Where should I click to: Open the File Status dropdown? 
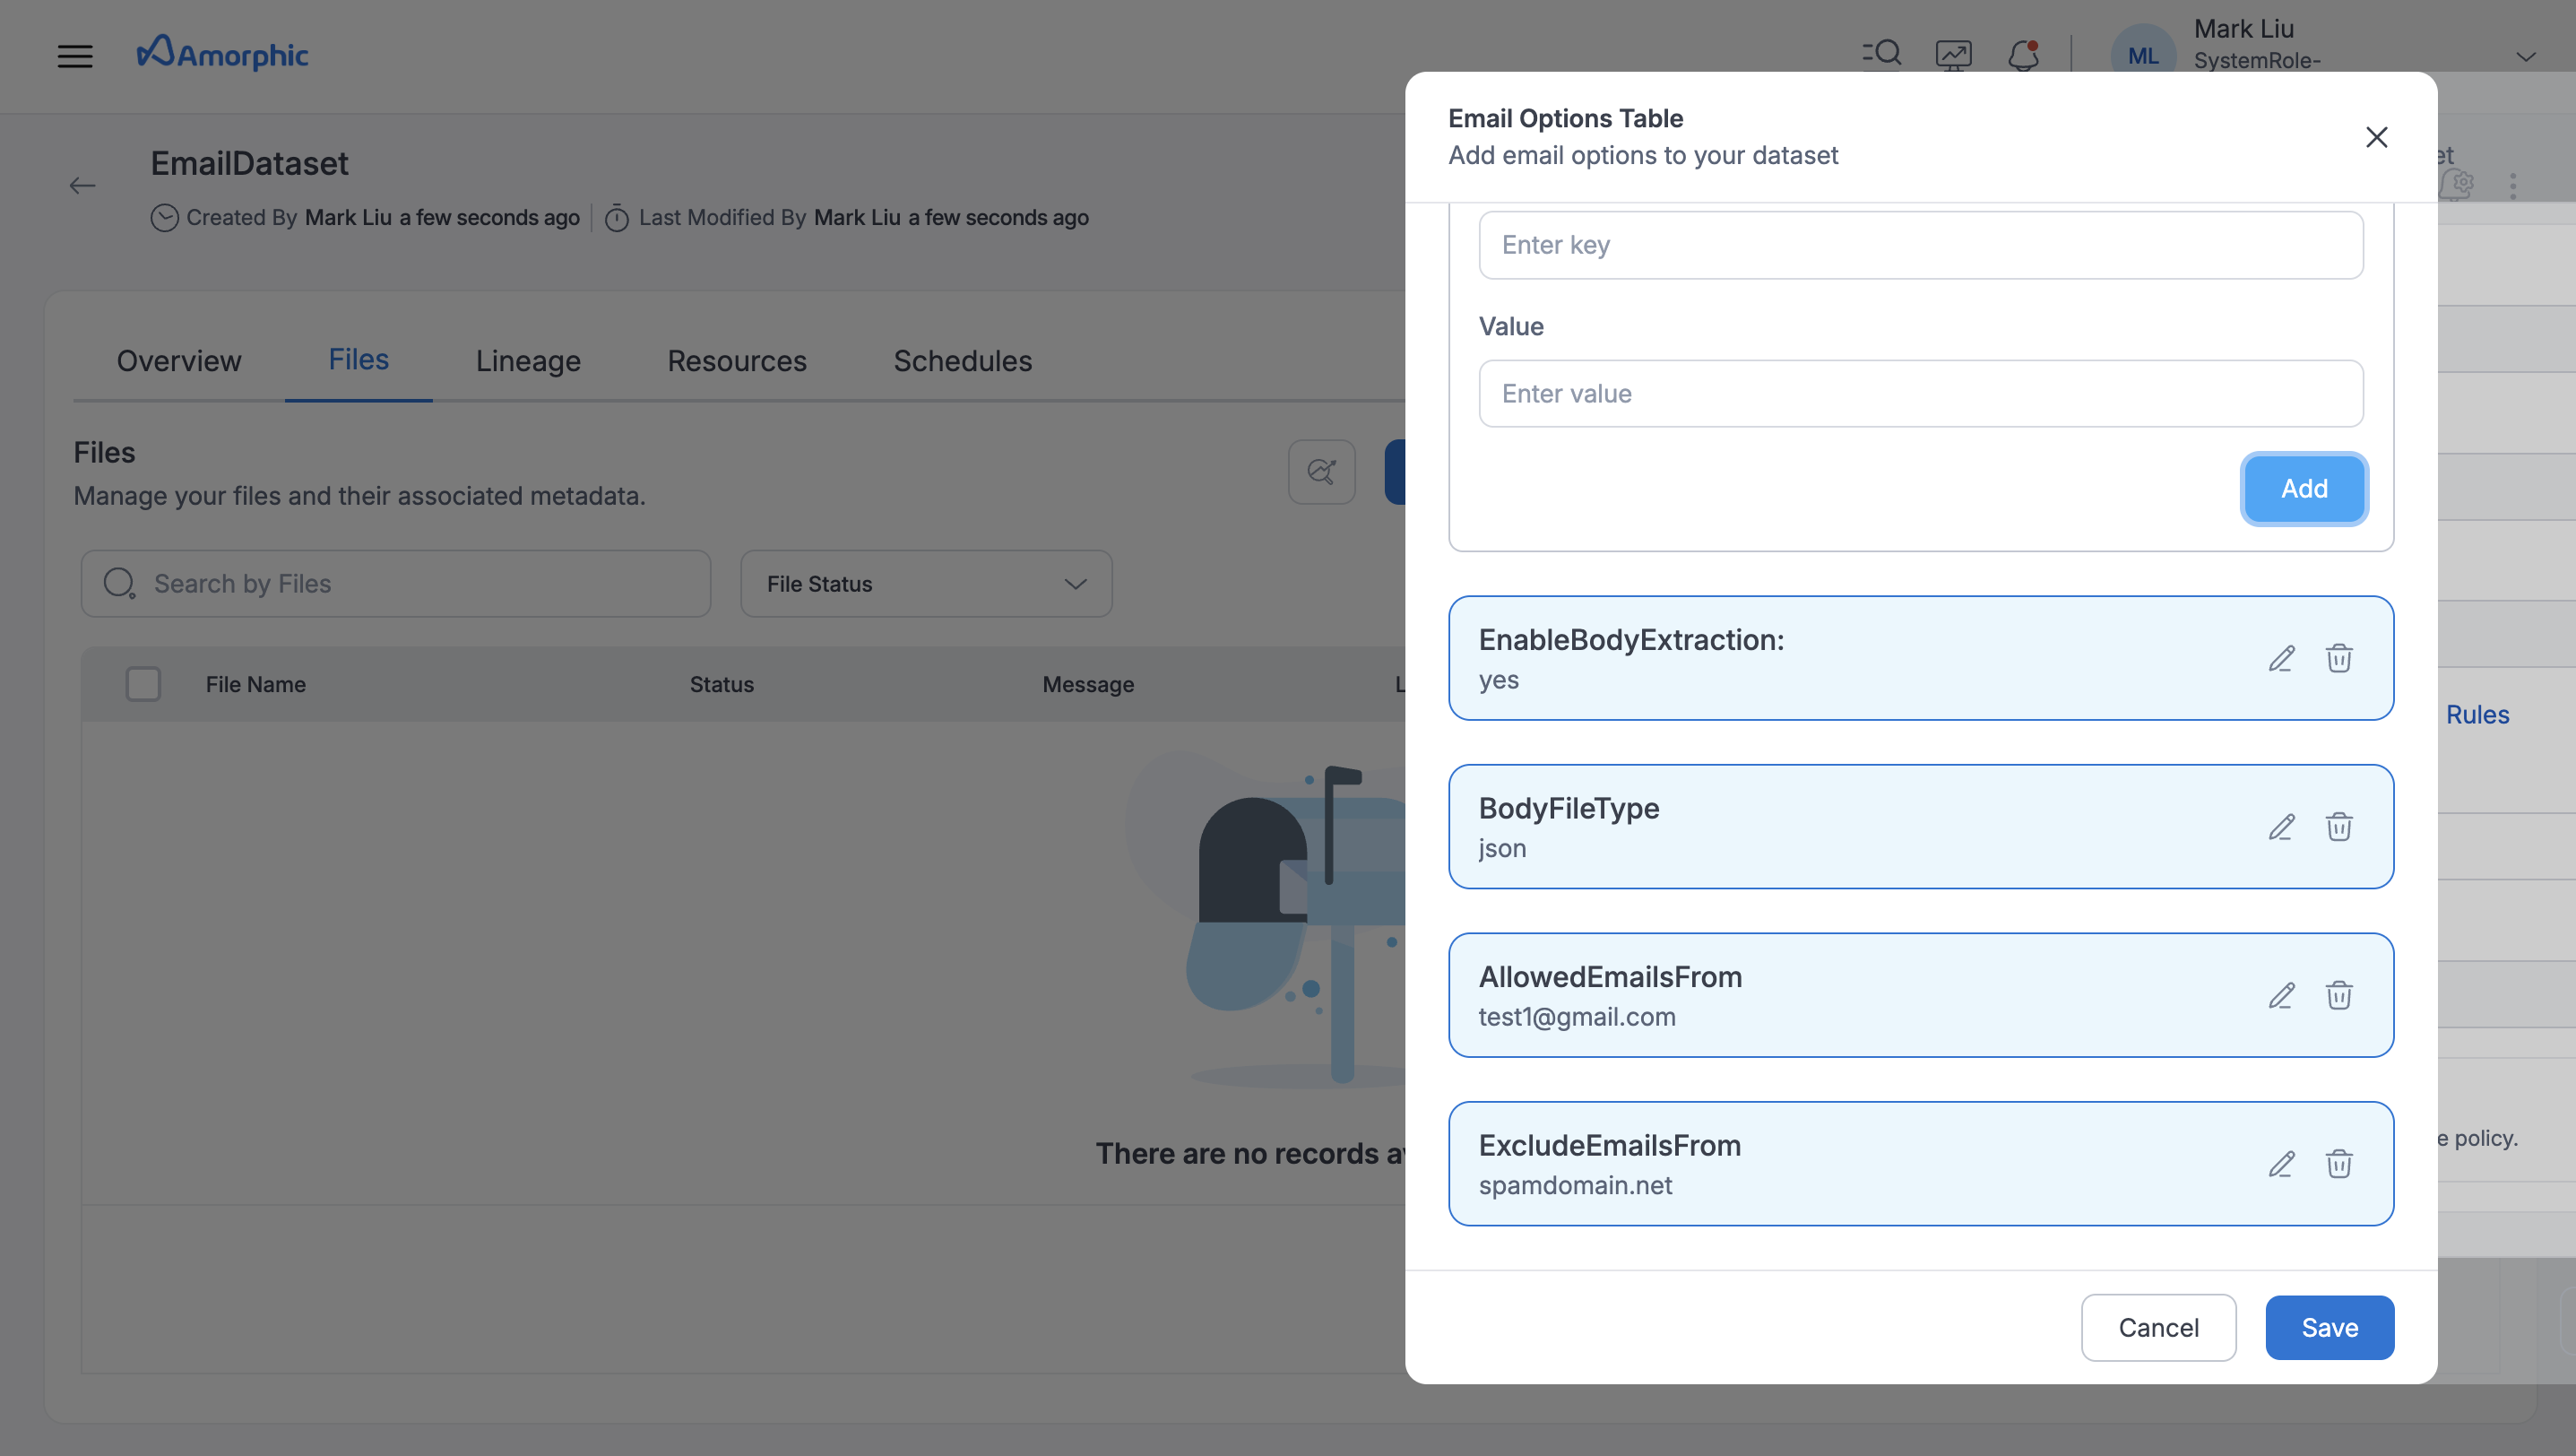[x=925, y=583]
